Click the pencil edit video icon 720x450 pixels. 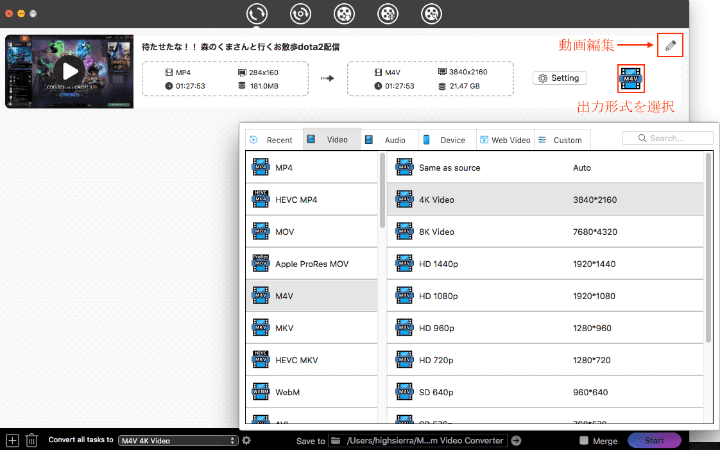pyautogui.click(x=670, y=45)
